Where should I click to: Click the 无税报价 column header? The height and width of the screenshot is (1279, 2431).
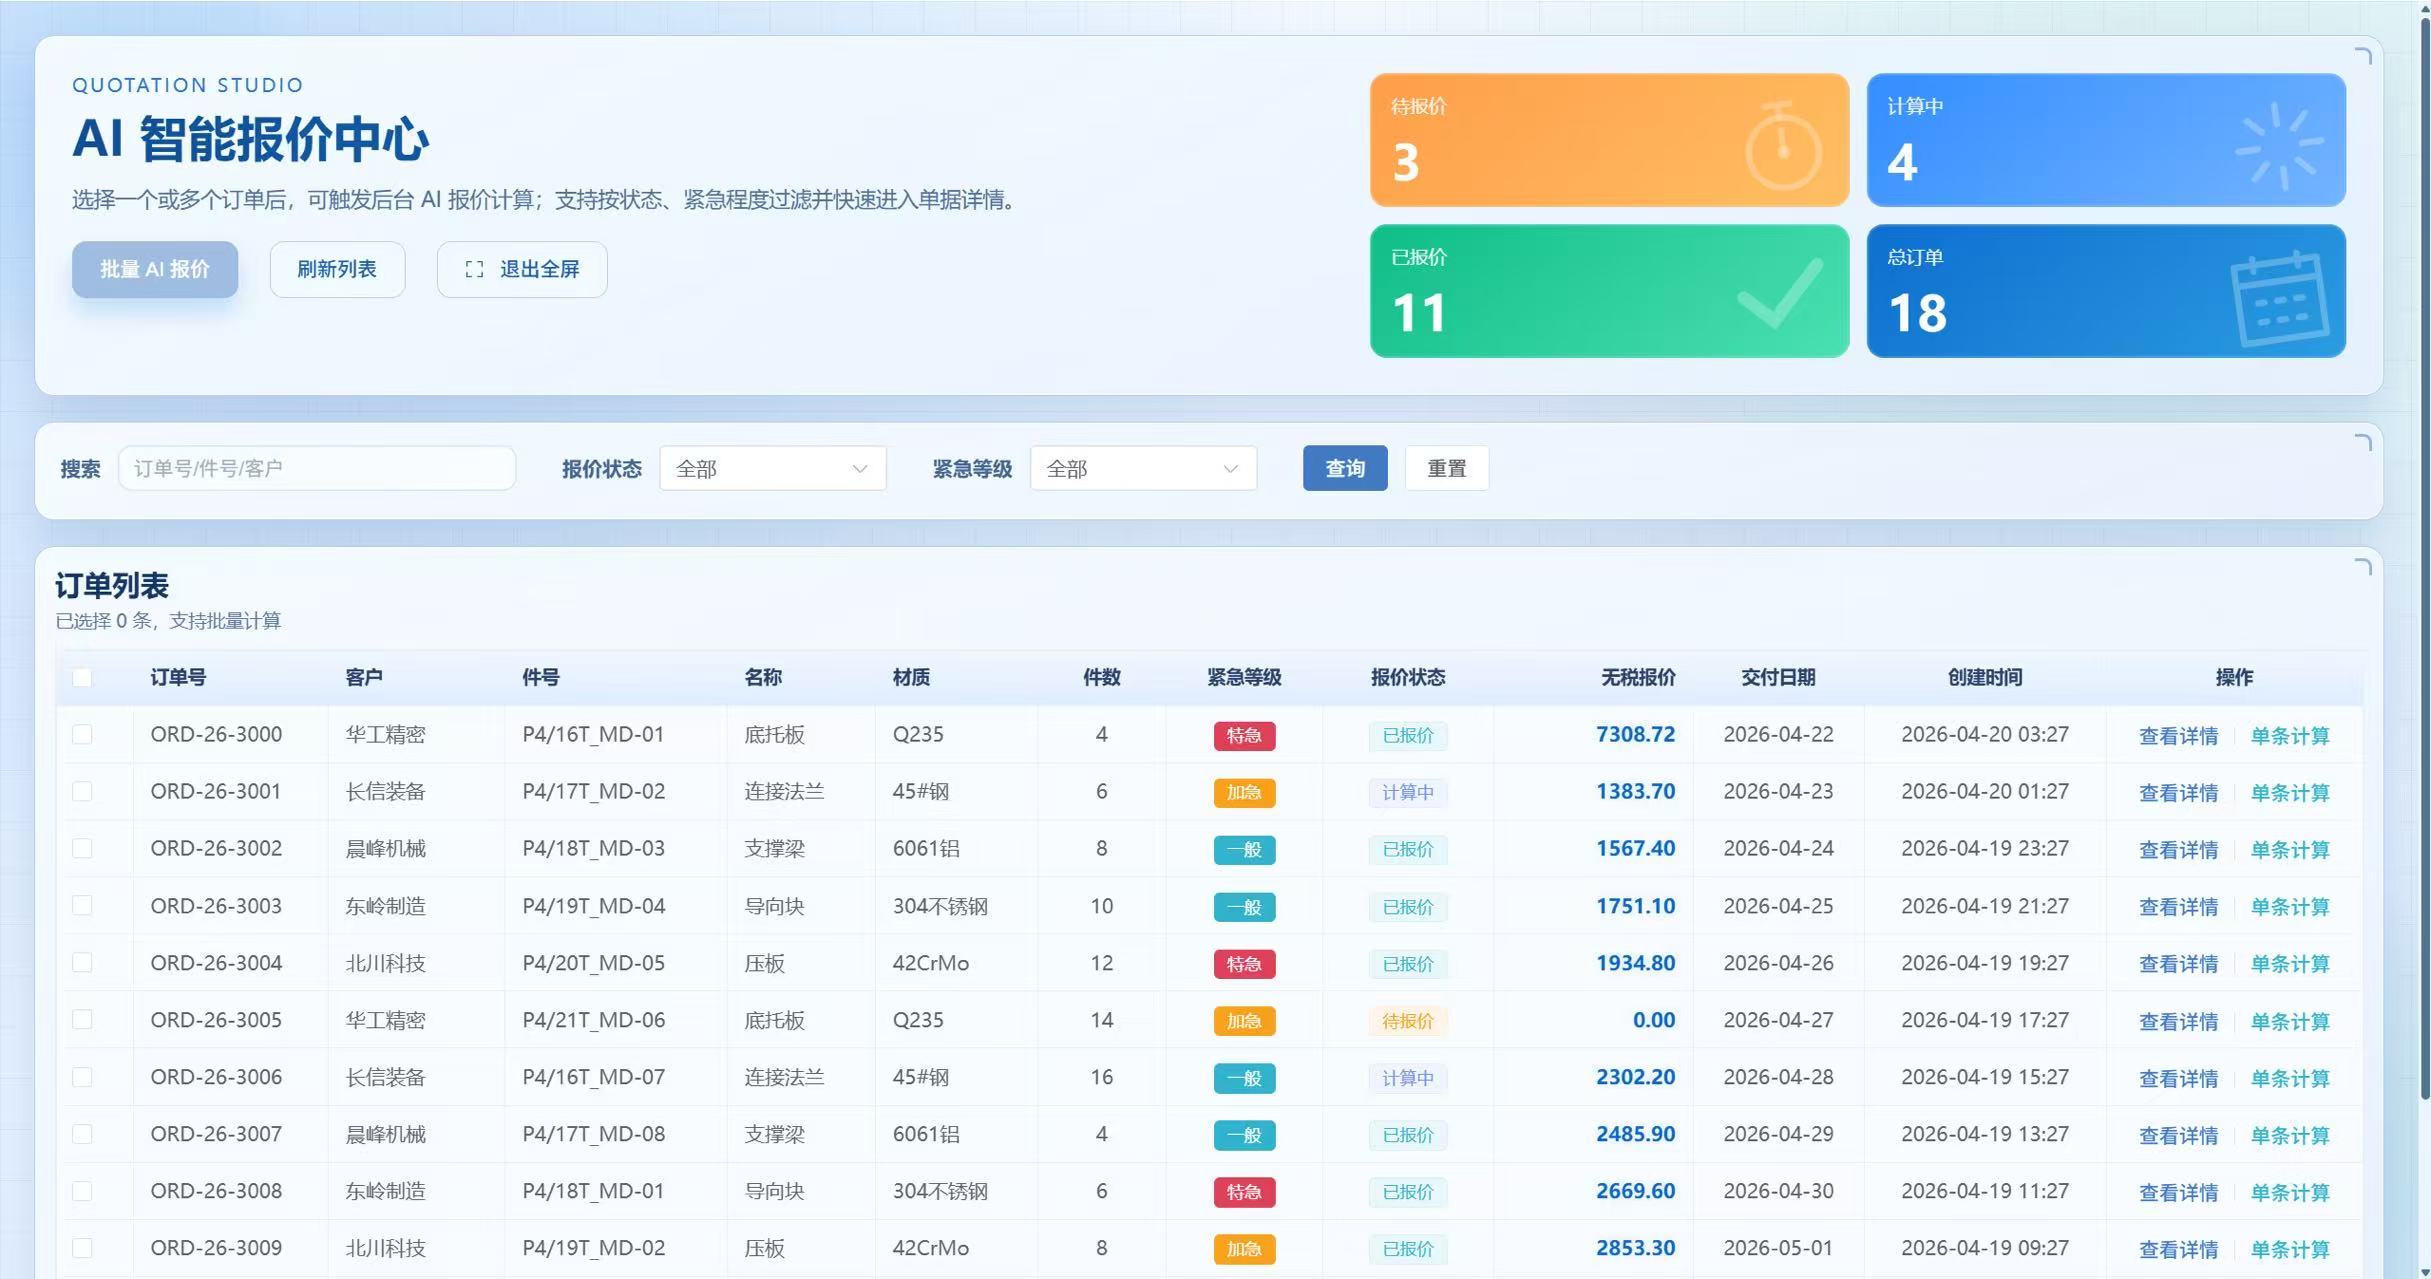coord(1637,678)
